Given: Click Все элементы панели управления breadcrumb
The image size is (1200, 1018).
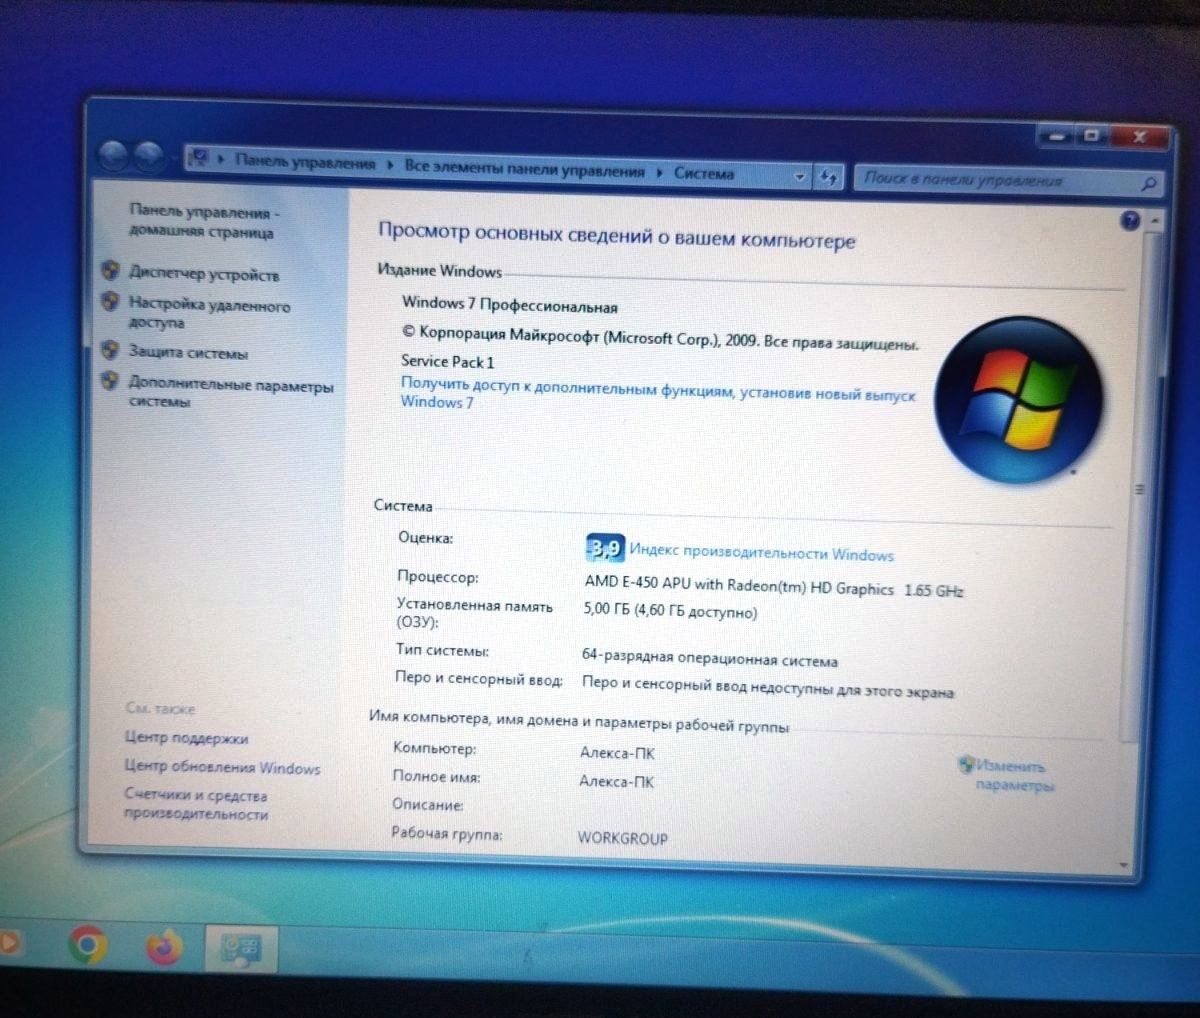Looking at the screenshot, I should pos(524,168).
